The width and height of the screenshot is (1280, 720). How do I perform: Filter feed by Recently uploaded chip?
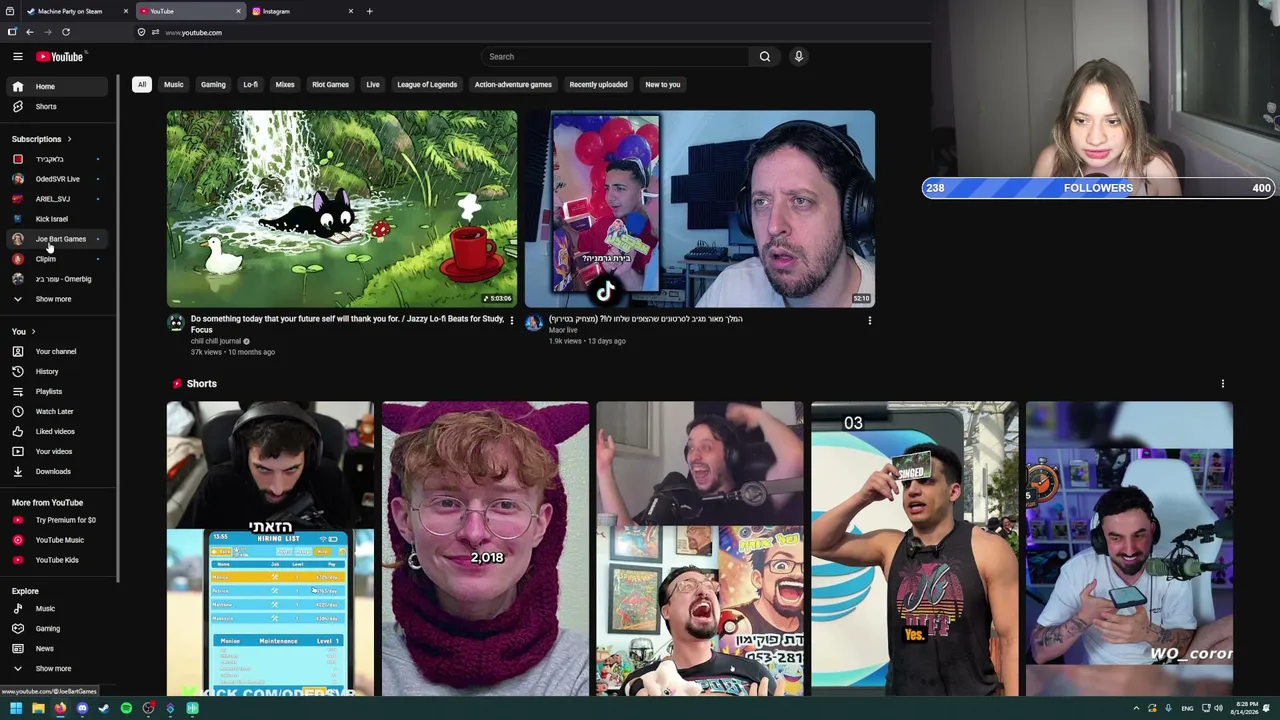[598, 84]
